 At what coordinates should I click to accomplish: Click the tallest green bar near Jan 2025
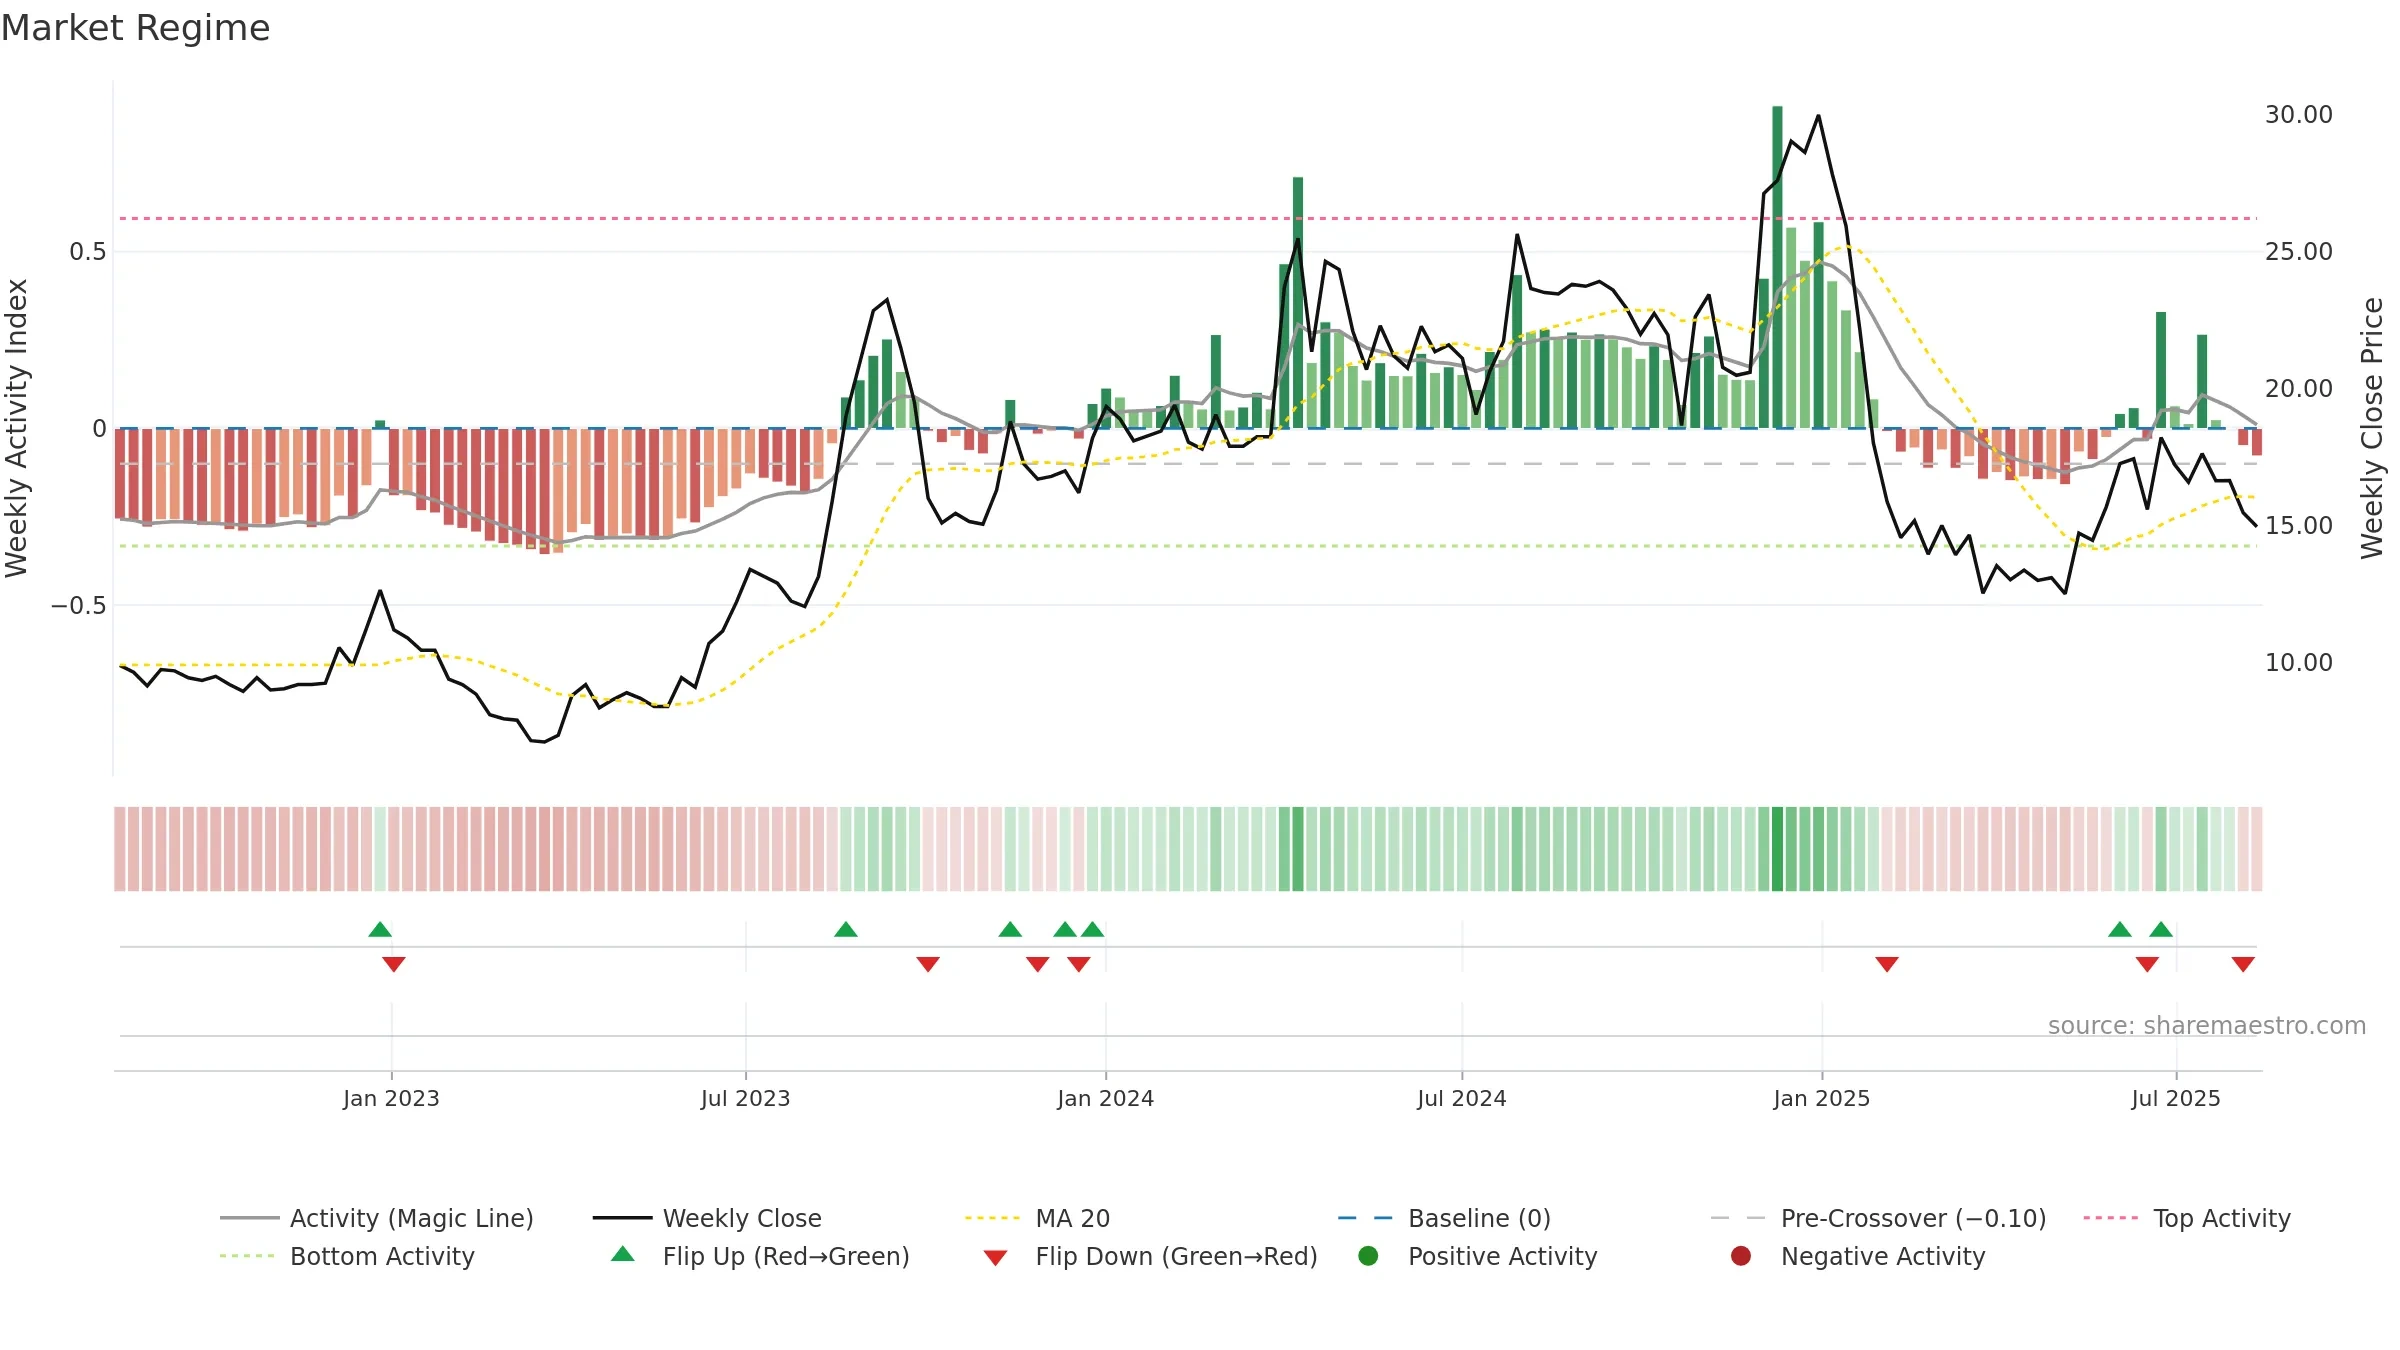click(1777, 267)
